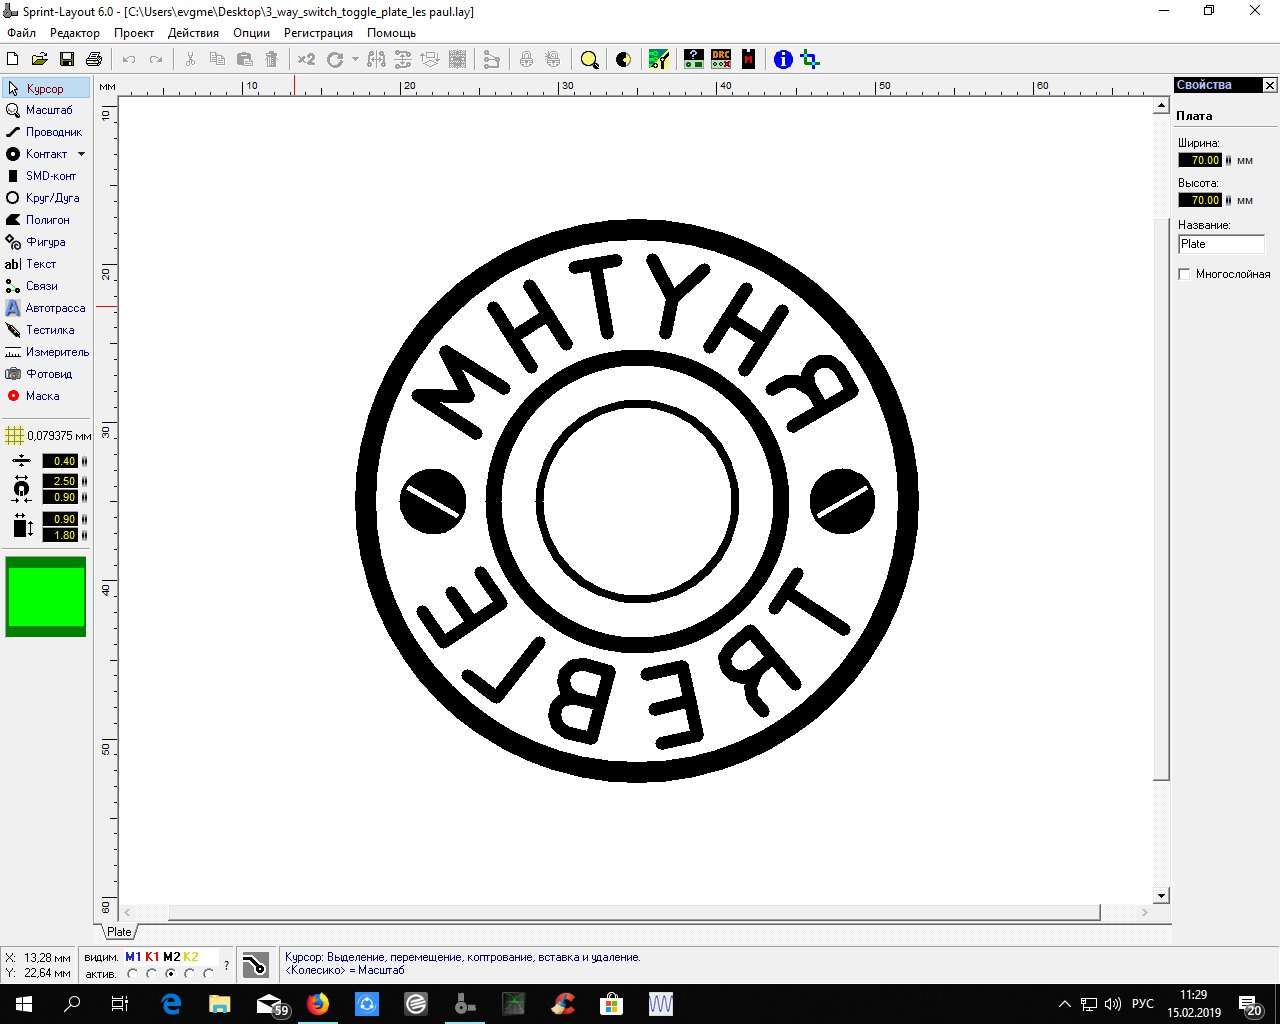Expand the Контакт pad type dropdown arrow

point(81,154)
